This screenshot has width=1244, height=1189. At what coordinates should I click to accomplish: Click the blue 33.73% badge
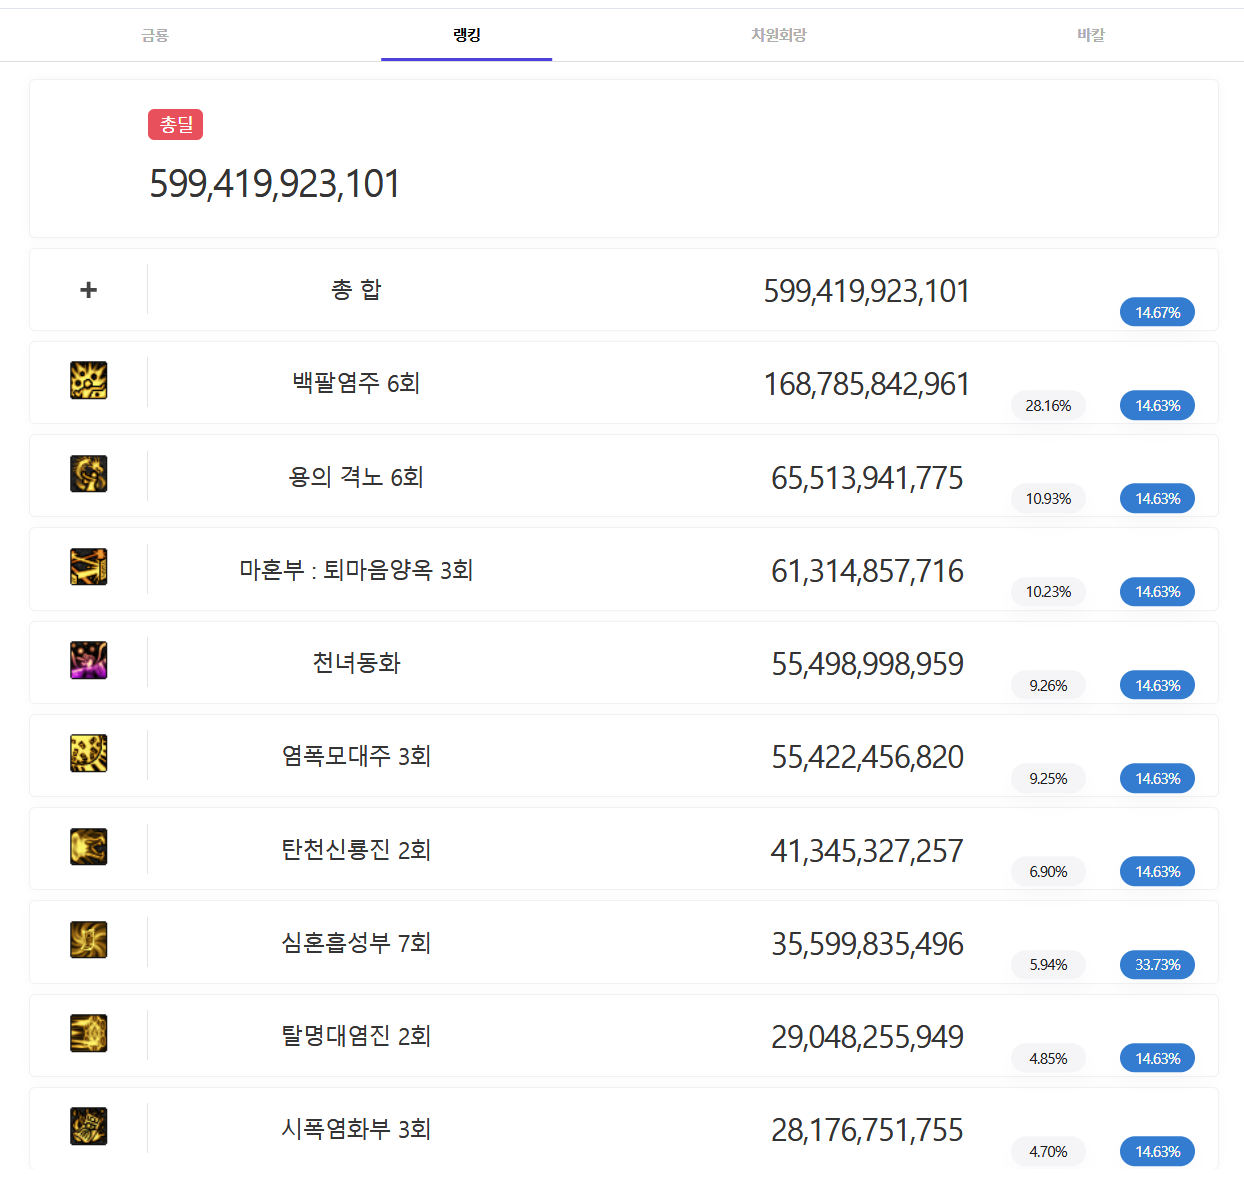click(1157, 965)
